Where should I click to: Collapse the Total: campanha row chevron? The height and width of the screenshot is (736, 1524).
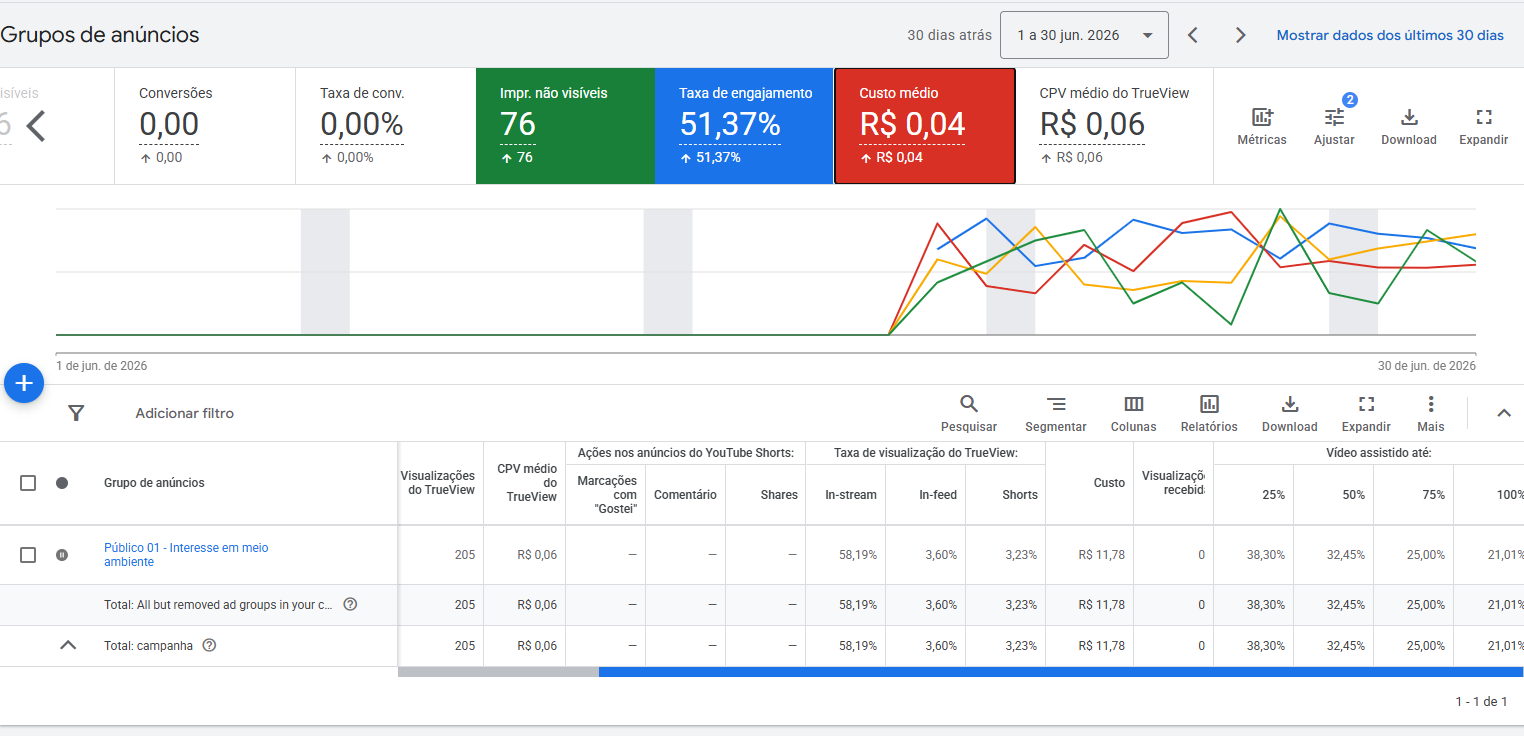coord(68,645)
